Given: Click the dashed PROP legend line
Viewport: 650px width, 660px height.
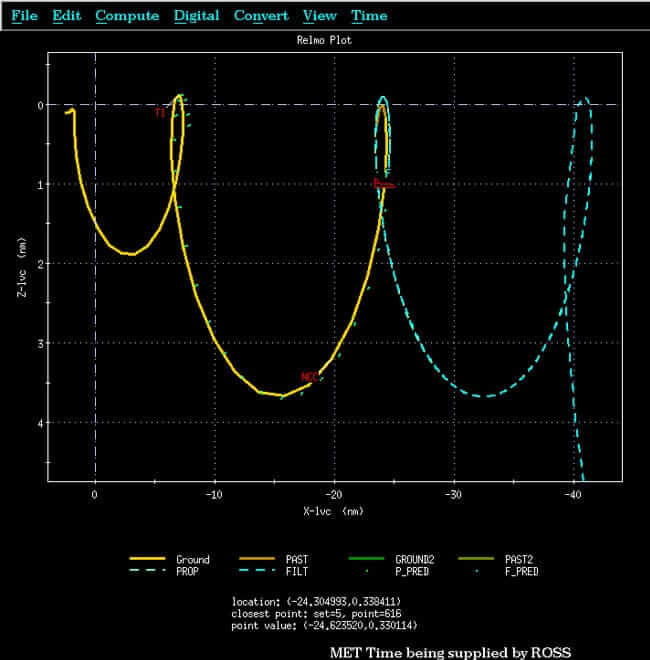Looking at the screenshot, I should pyautogui.click(x=149, y=571).
